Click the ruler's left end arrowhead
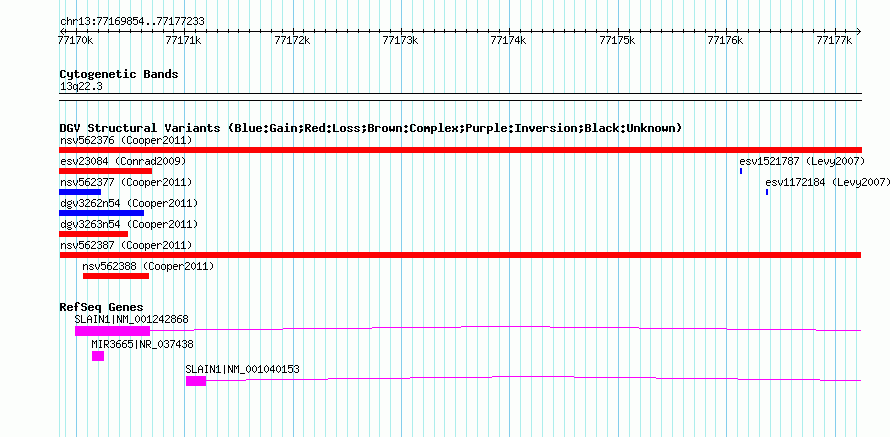Image resolution: width=890 pixels, height=437 pixels. (62, 31)
